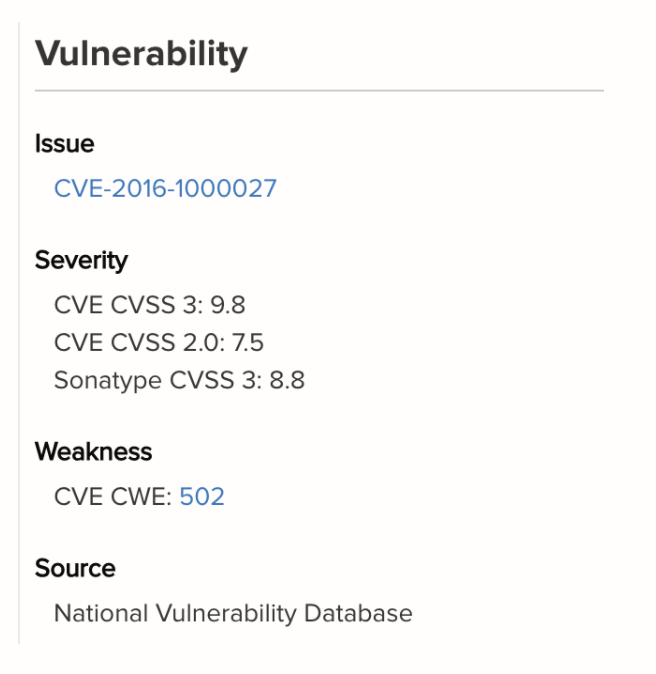Click the word Database in the Source entry
656x674 pixels.
[x=364, y=612]
